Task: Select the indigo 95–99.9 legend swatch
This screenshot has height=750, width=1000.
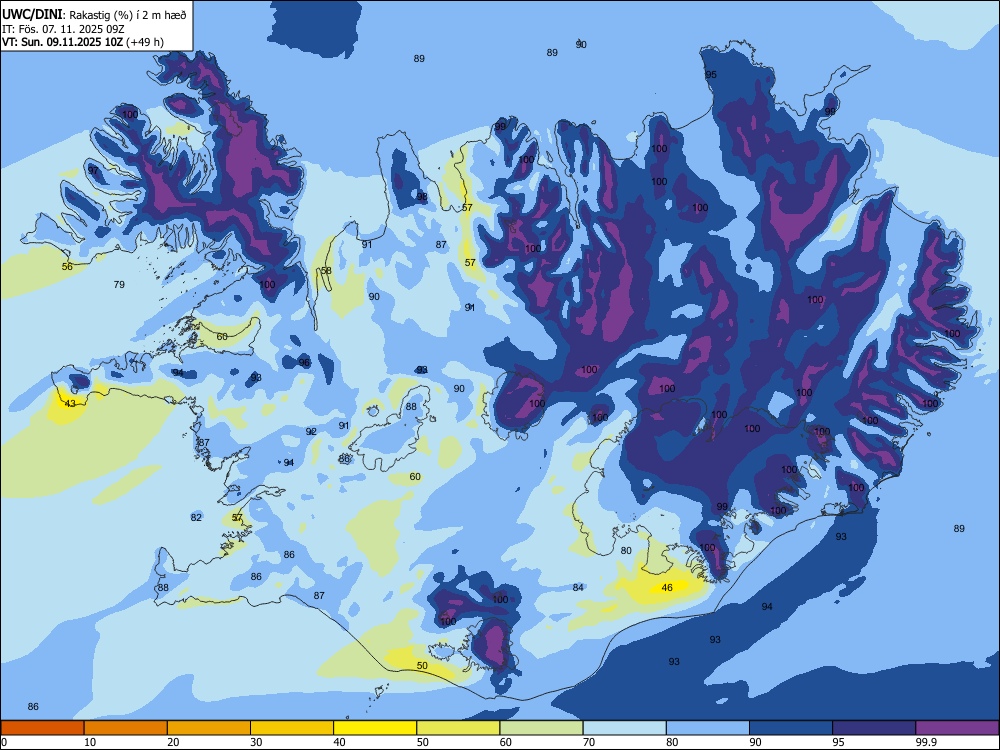Action: 874,728
